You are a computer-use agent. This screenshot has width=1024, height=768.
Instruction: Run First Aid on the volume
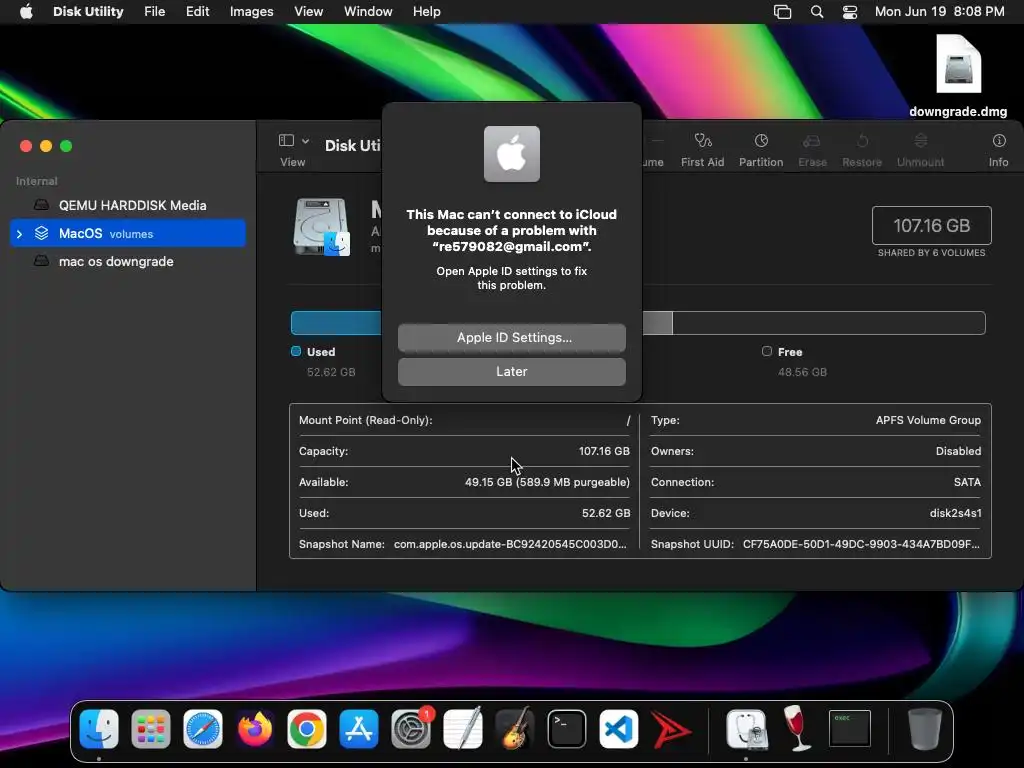click(x=703, y=150)
